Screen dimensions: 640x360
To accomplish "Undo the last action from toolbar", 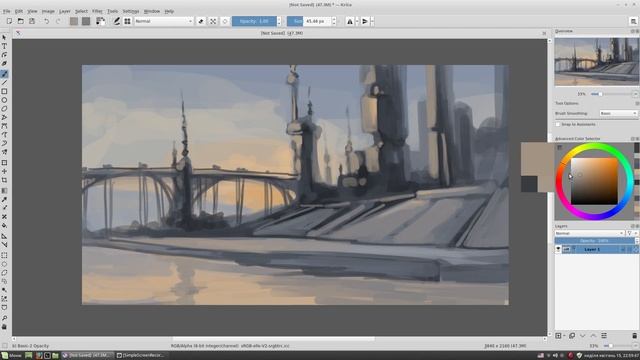I will [47, 21].
